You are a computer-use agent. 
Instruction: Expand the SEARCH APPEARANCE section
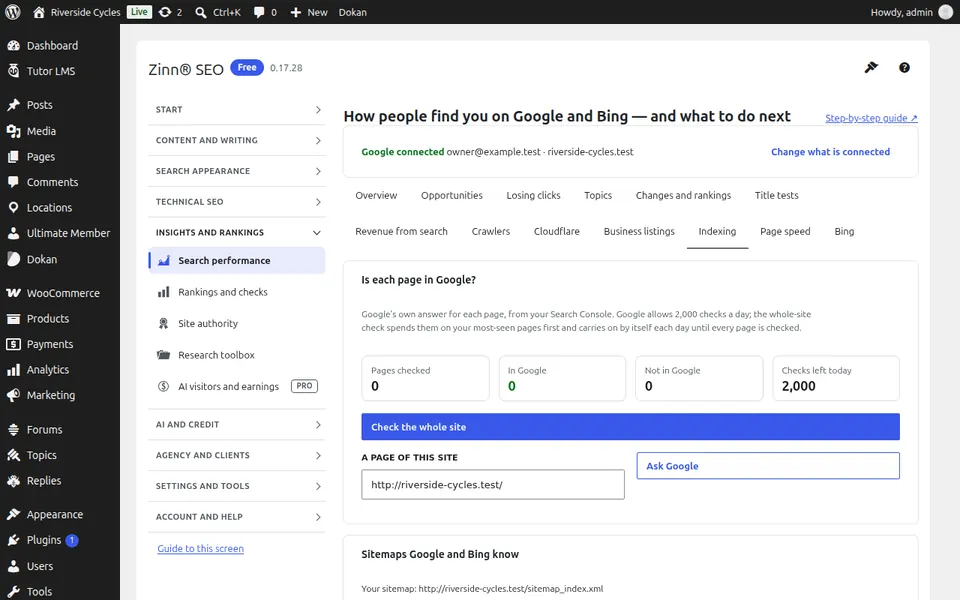point(237,171)
